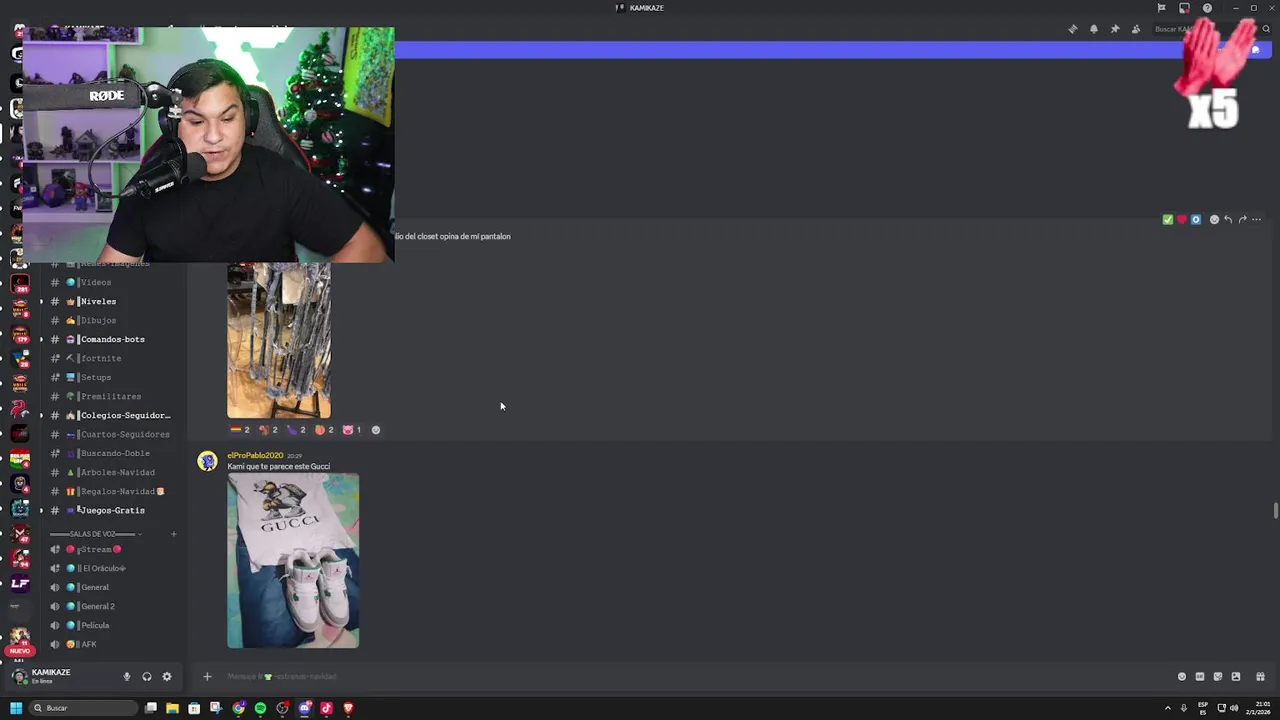
Task: Expand threads under Colegios-Seguidores channel
Action: (x=41, y=416)
